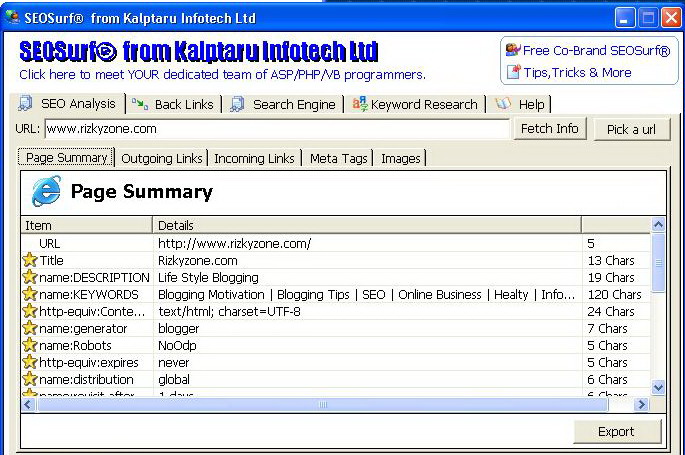Click the Free Co-Brand SEOSurf icon
This screenshot has width=685, height=455.
click(513, 49)
